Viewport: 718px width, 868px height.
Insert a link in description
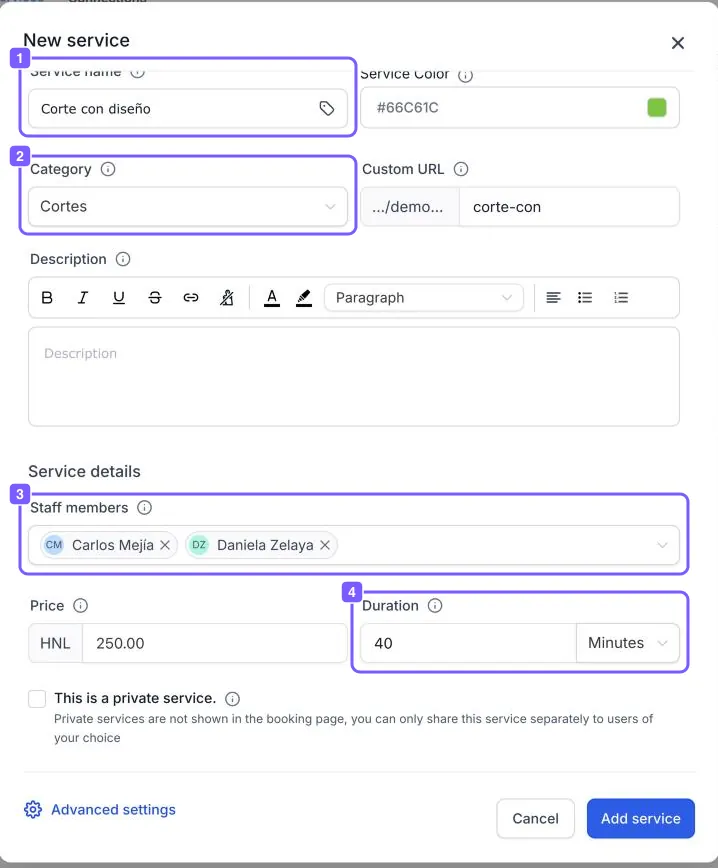click(x=190, y=298)
